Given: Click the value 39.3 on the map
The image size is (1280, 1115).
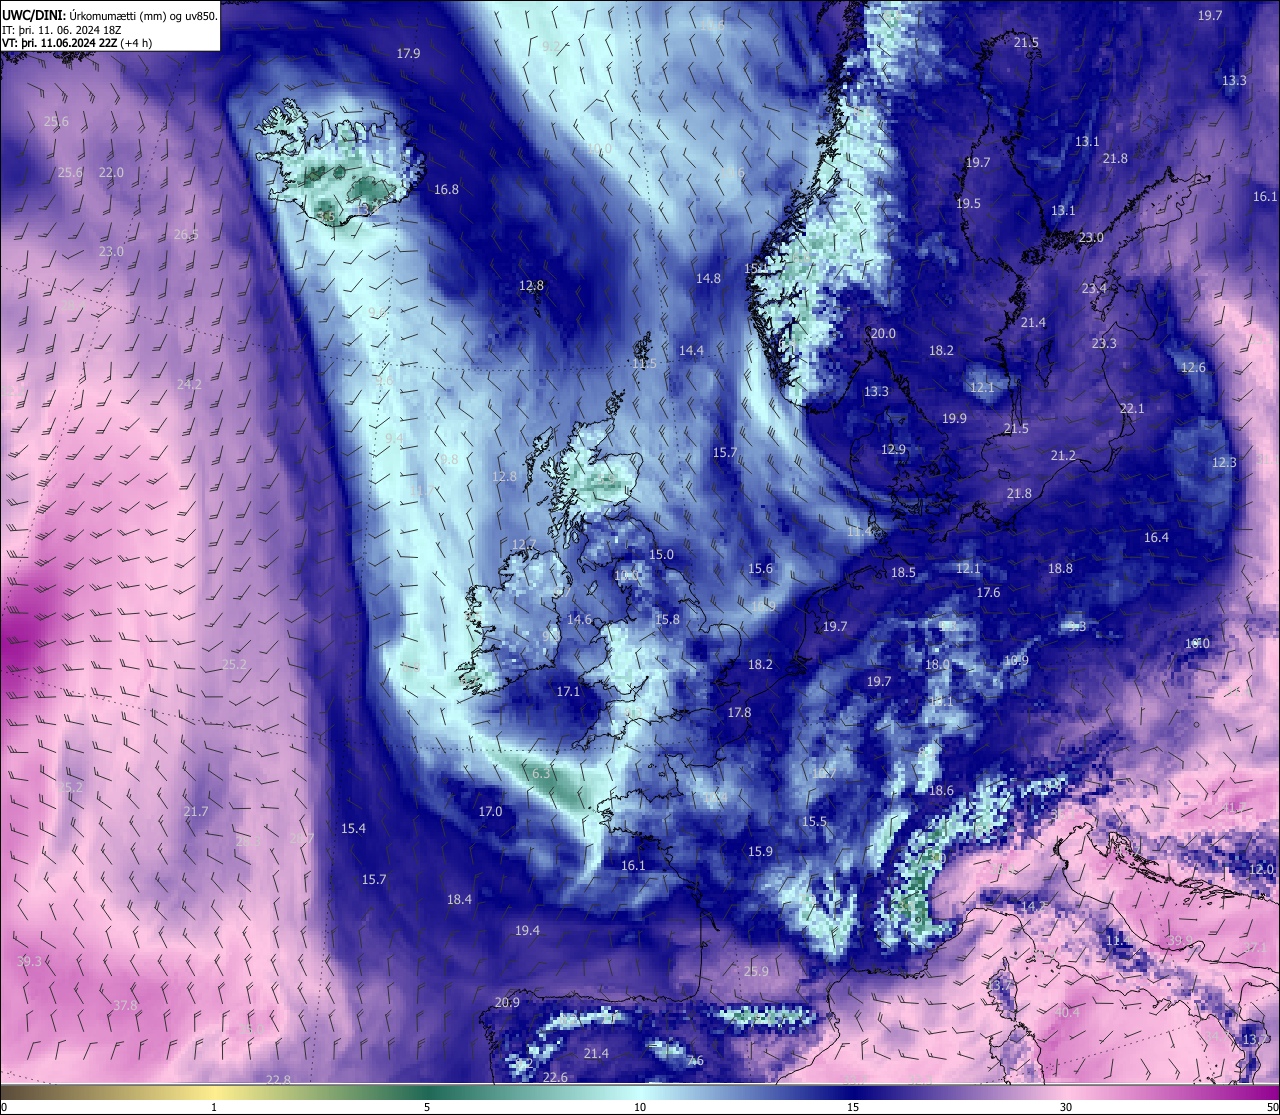Looking at the screenshot, I should [30, 962].
